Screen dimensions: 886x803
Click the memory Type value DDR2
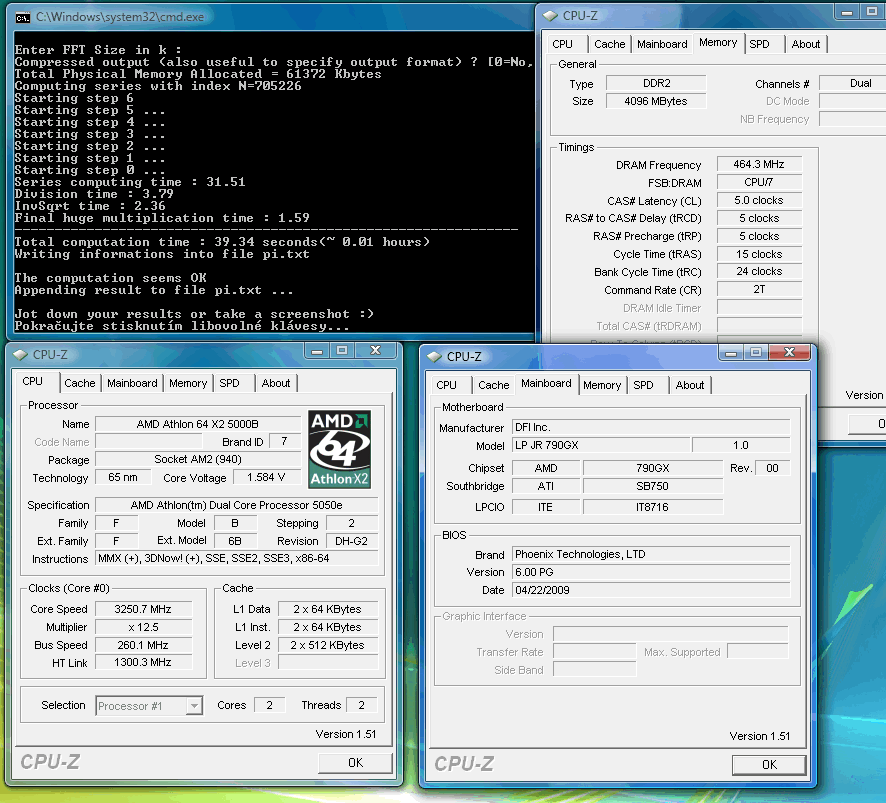(x=656, y=84)
